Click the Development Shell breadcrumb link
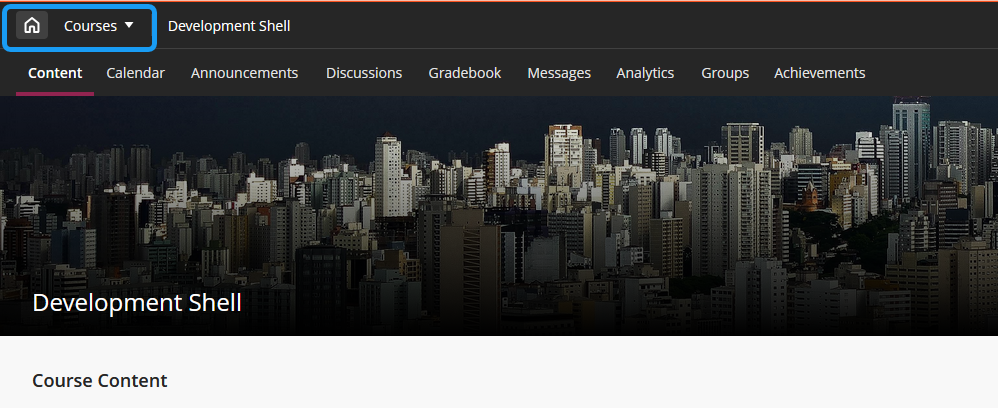The width and height of the screenshot is (998, 408). pos(229,26)
